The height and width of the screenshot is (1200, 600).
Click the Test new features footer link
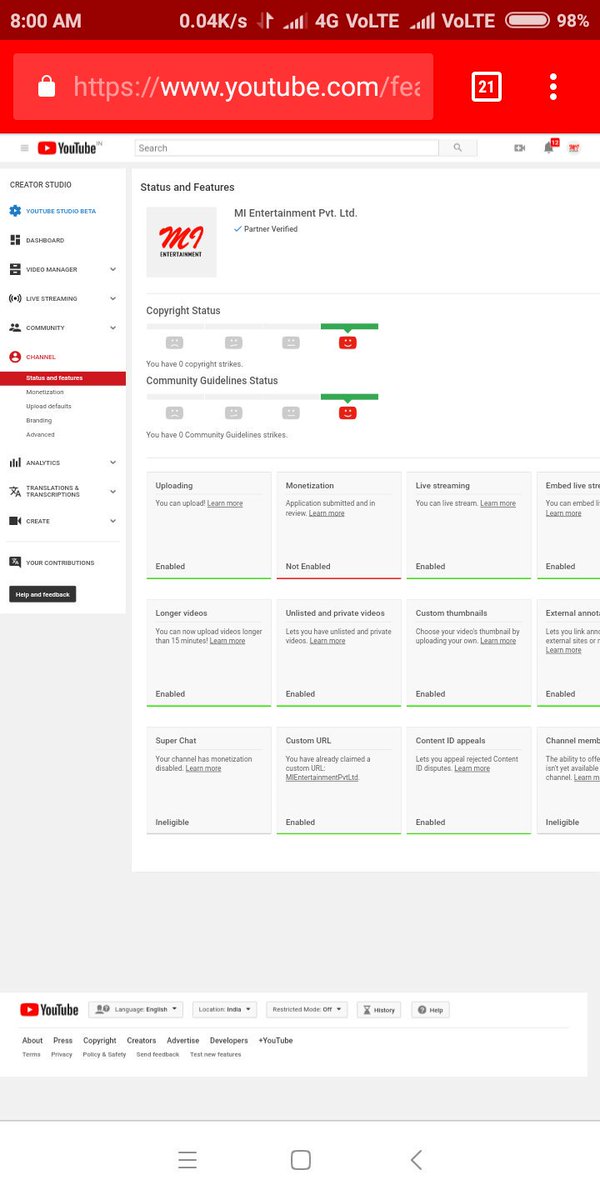[x=215, y=1054]
